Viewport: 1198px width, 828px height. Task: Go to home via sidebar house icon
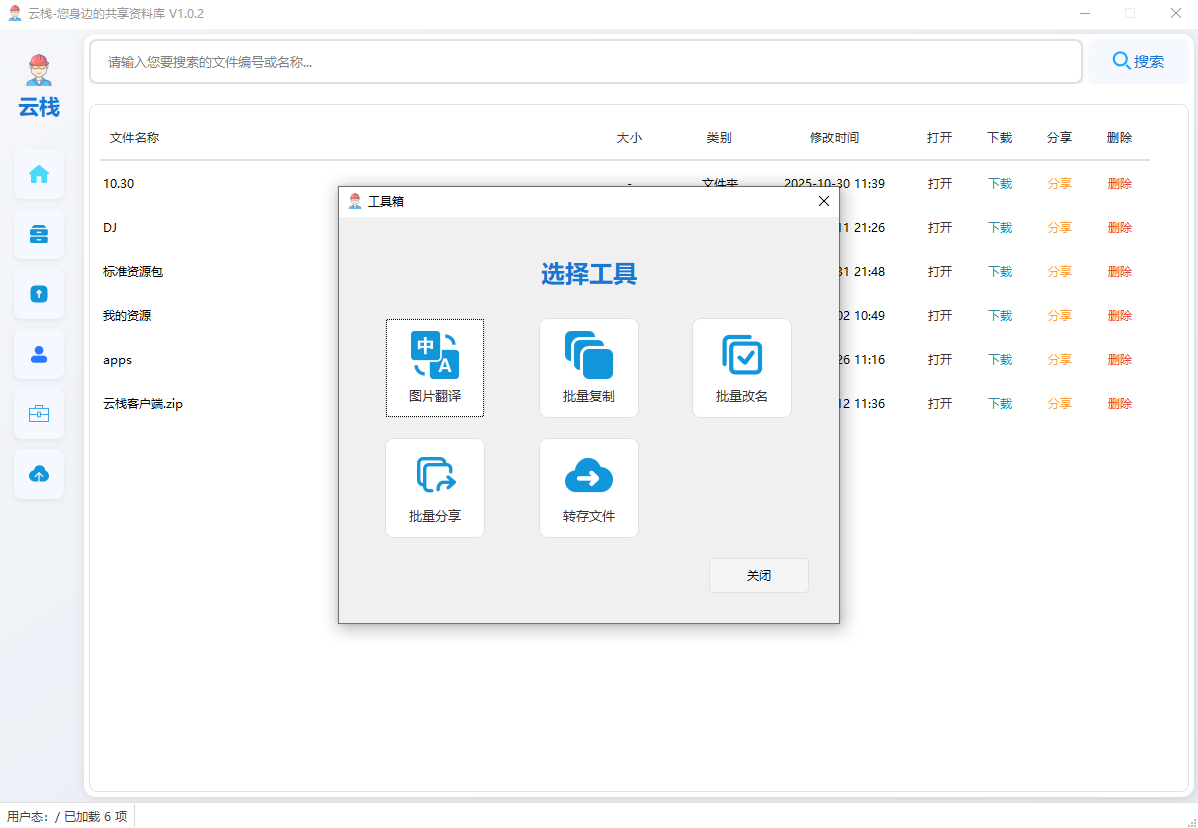coord(39,175)
